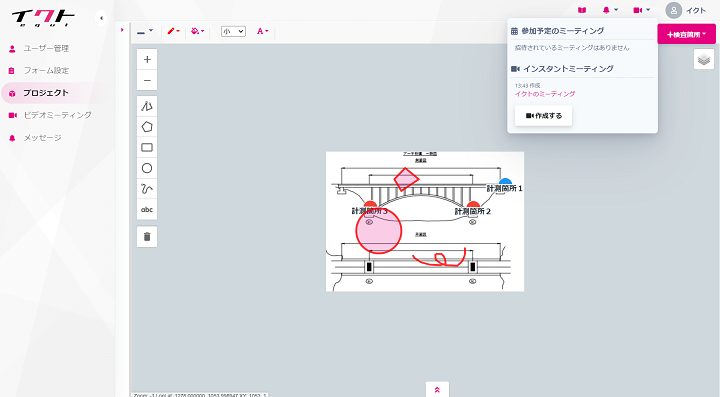Click the 作成する button

click(543, 116)
